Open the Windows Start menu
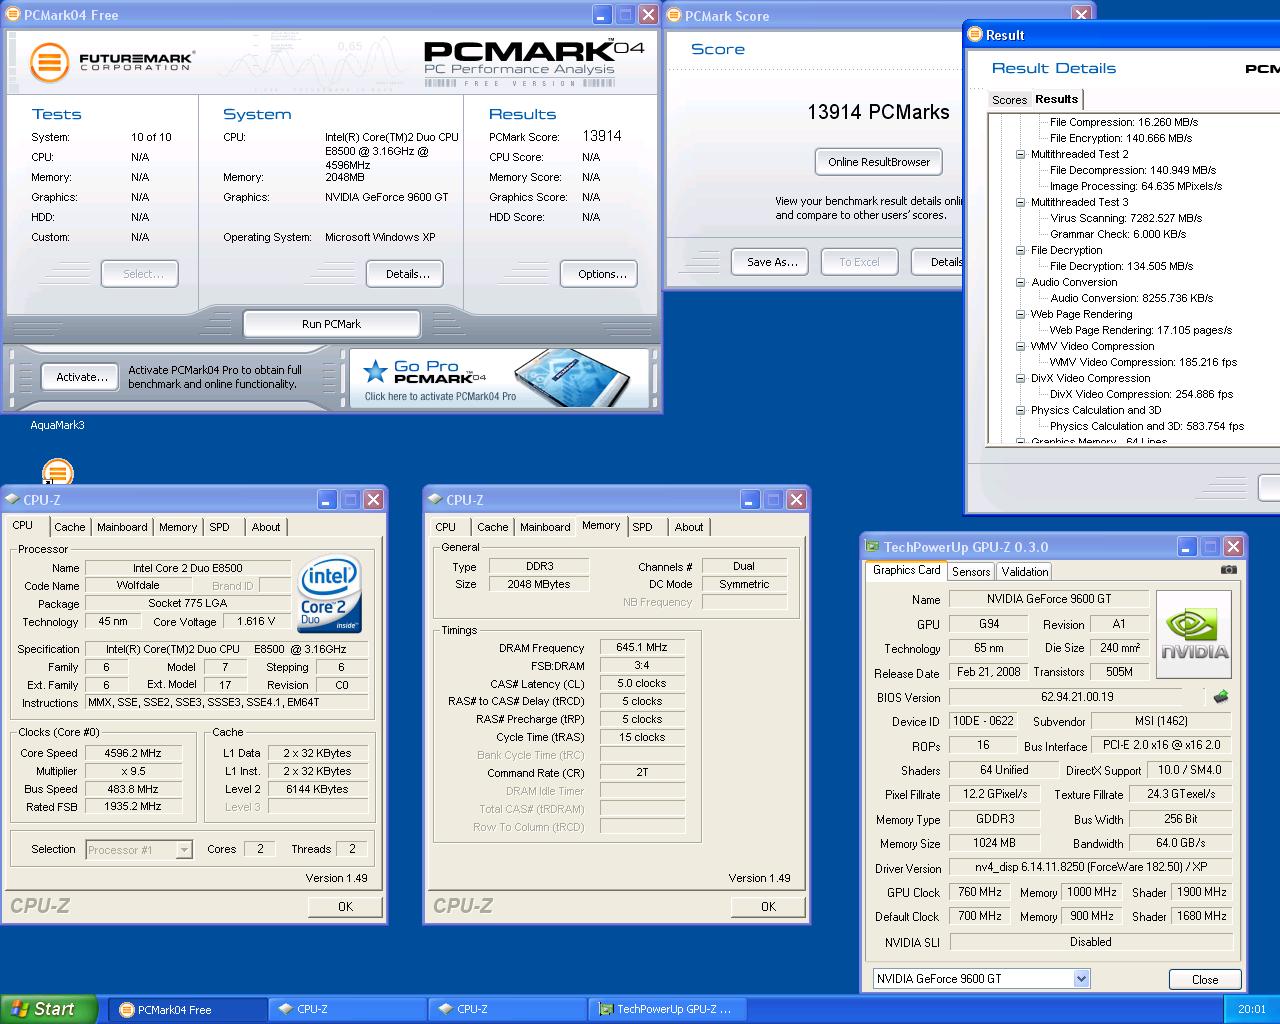Image resolution: width=1280 pixels, height=1024 pixels. click(49, 1009)
